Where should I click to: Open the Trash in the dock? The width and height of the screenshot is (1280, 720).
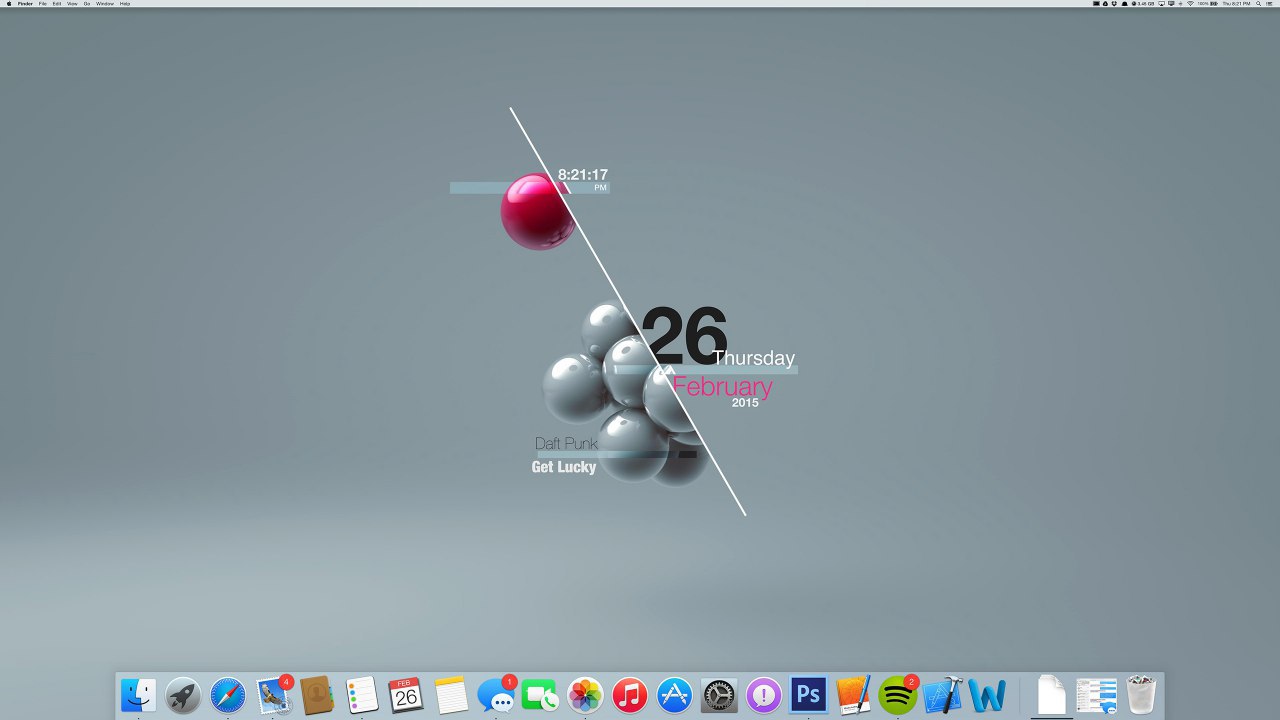1141,695
